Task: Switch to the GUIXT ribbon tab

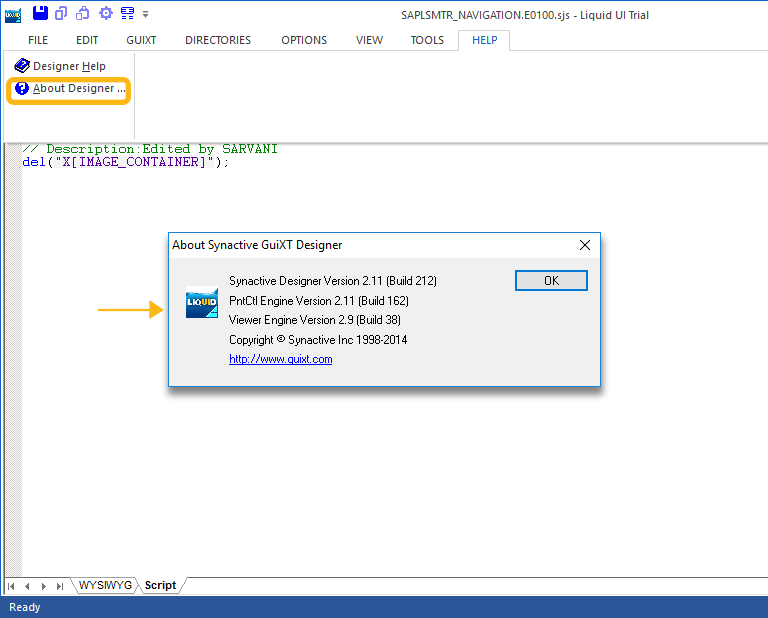Action: [141, 40]
